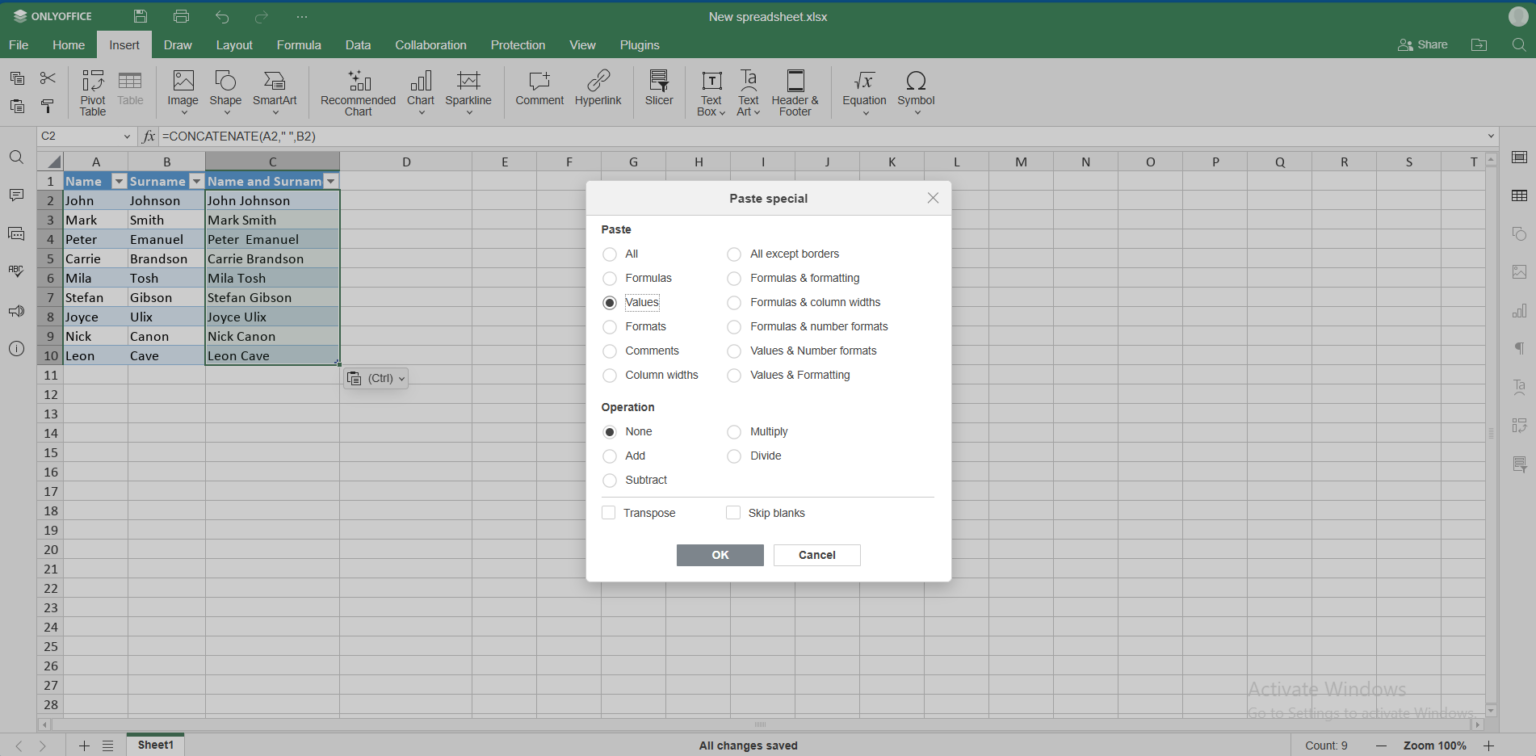Click the Recommended Chart icon
The image size is (1536, 756).
[358, 93]
